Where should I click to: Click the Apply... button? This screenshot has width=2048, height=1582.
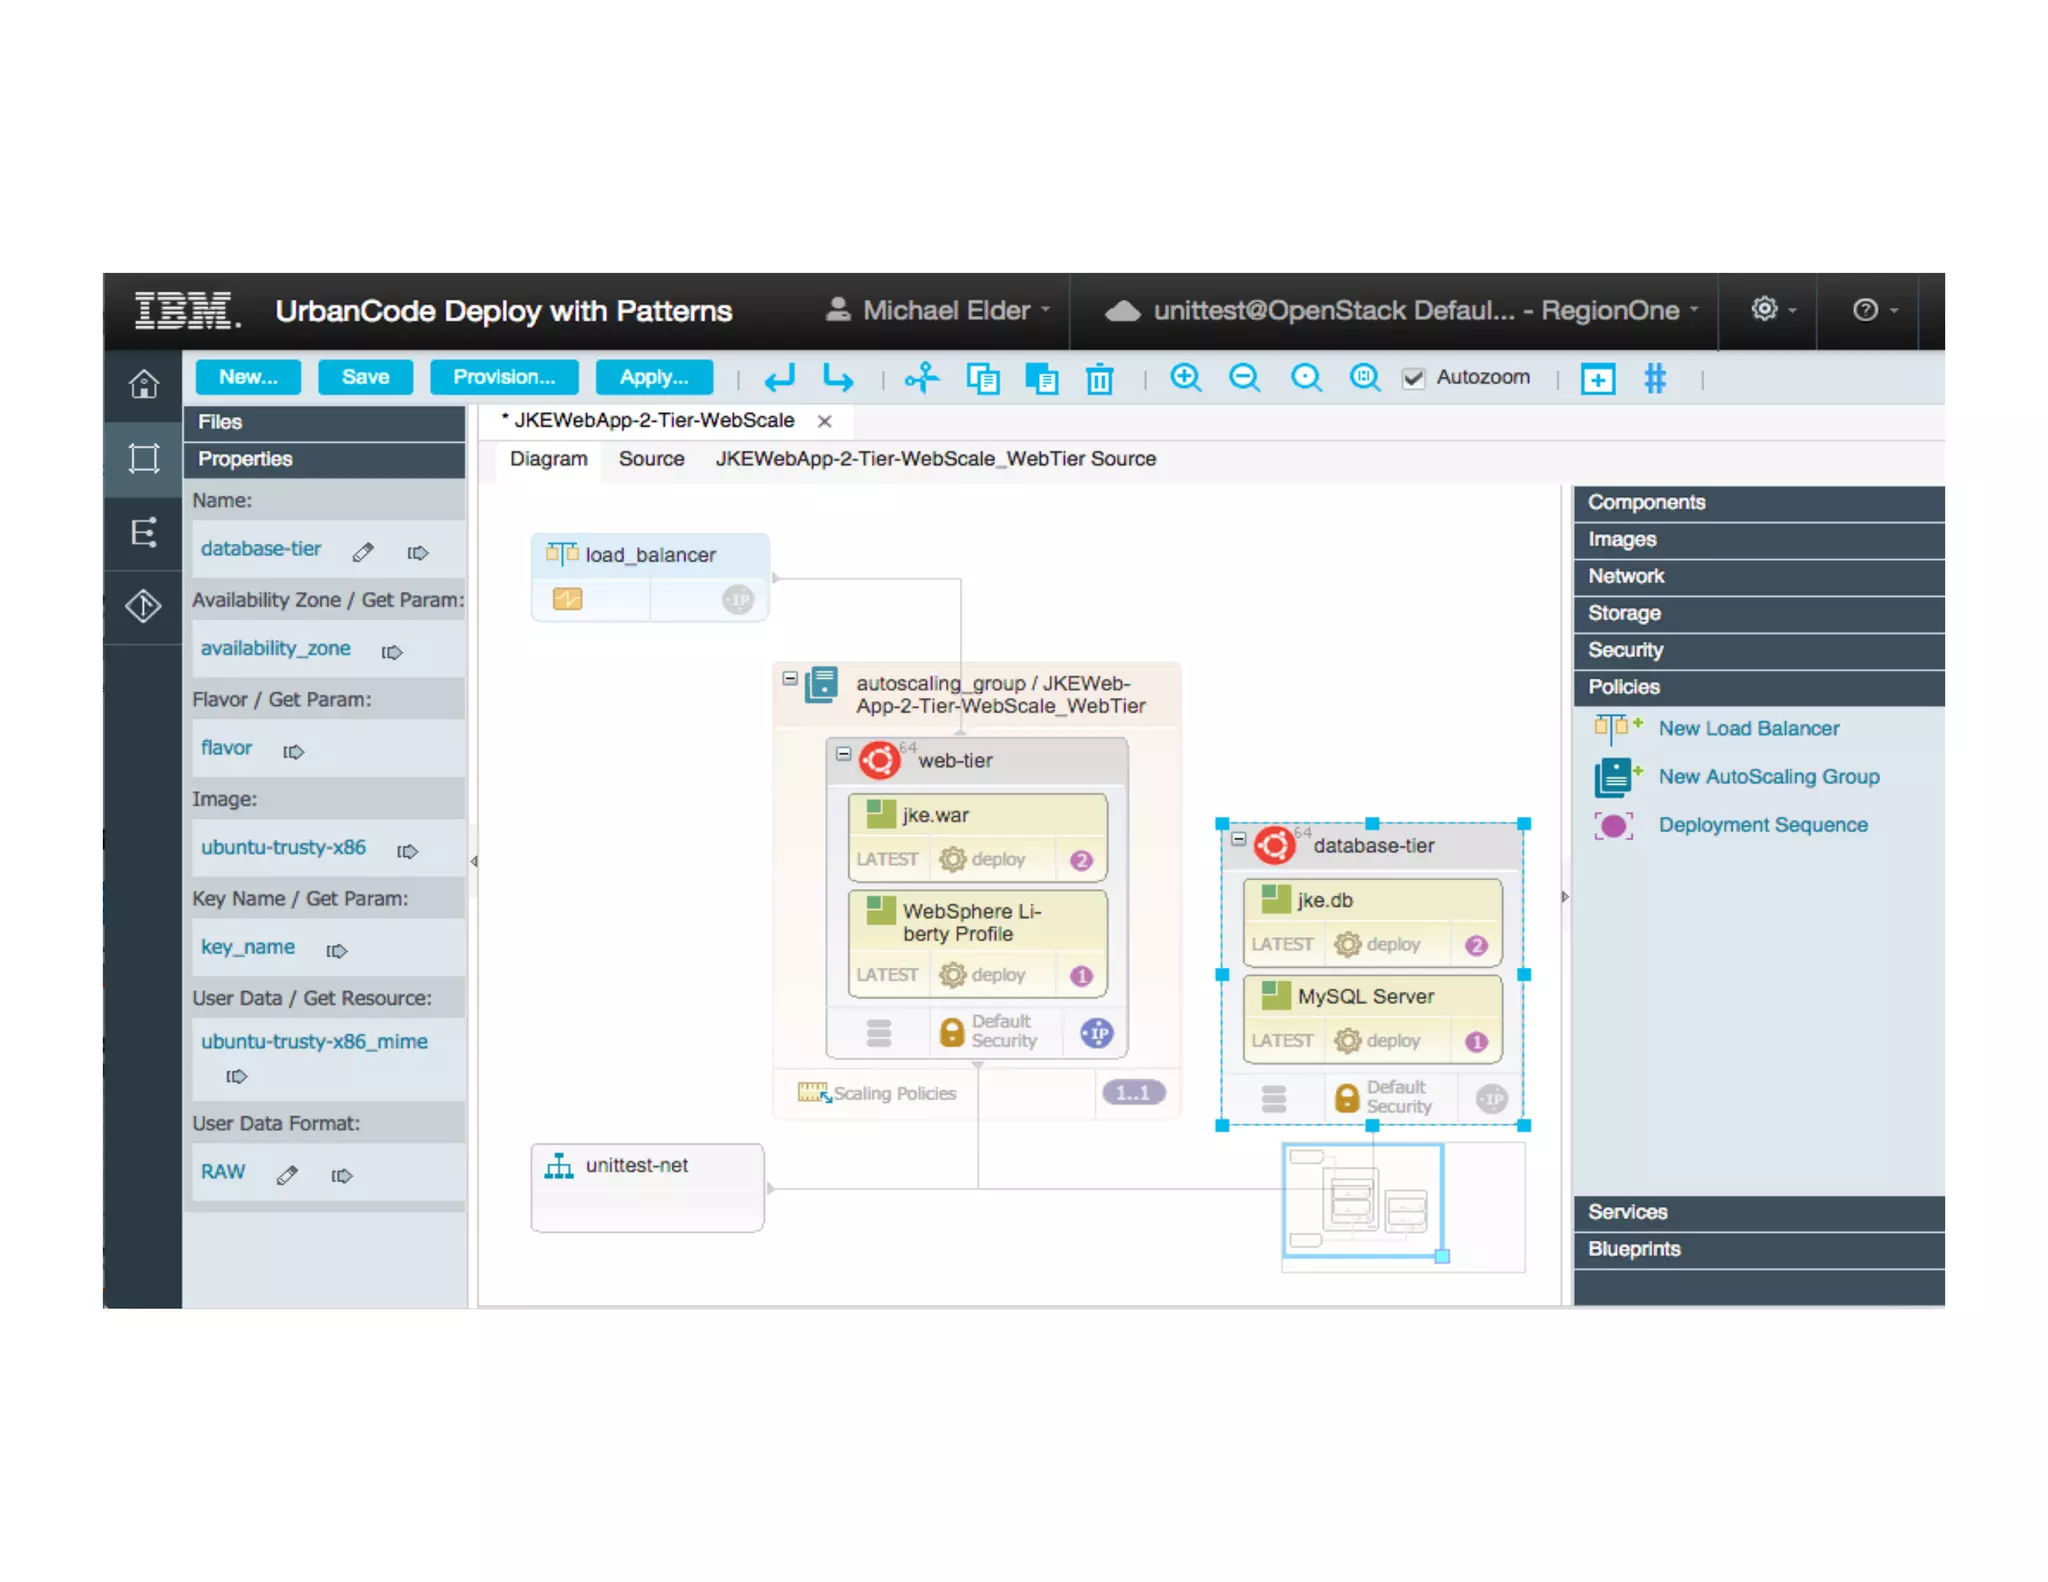click(x=653, y=377)
